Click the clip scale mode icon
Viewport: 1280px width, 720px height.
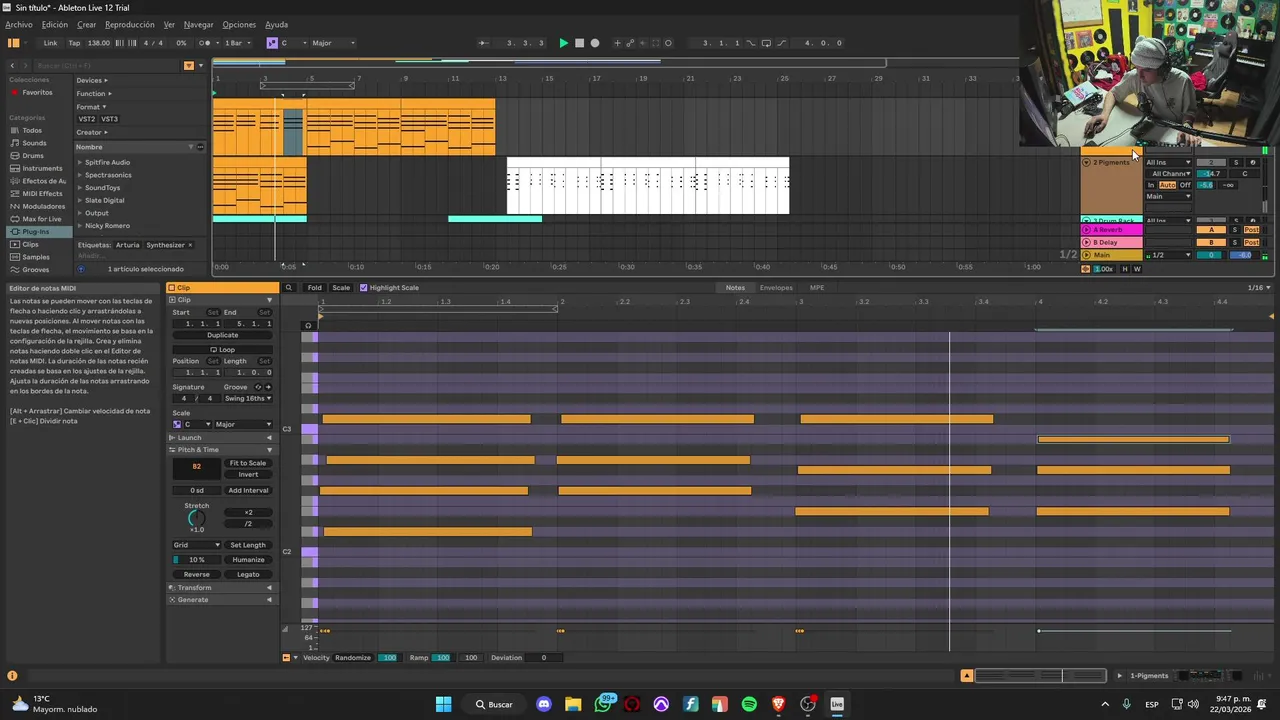(177, 424)
